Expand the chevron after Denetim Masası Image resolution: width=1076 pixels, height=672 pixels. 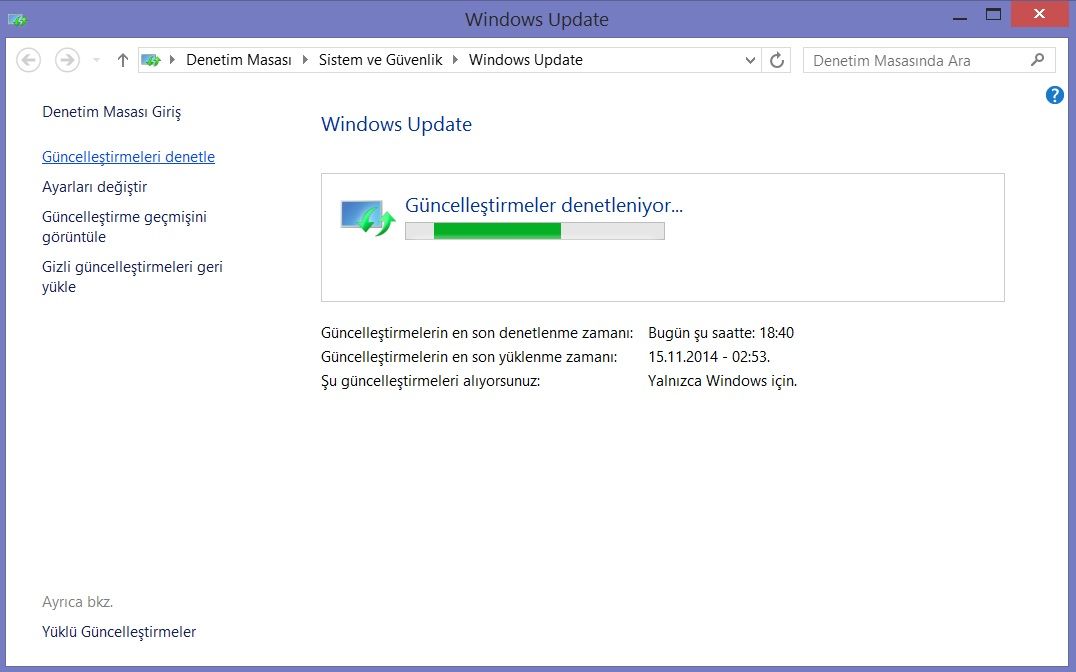click(x=305, y=60)
